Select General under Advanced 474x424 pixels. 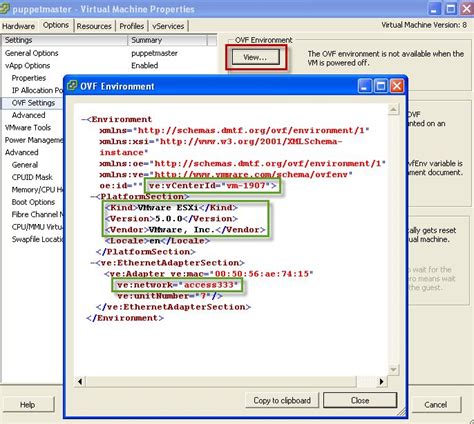(x=25, y=165)
